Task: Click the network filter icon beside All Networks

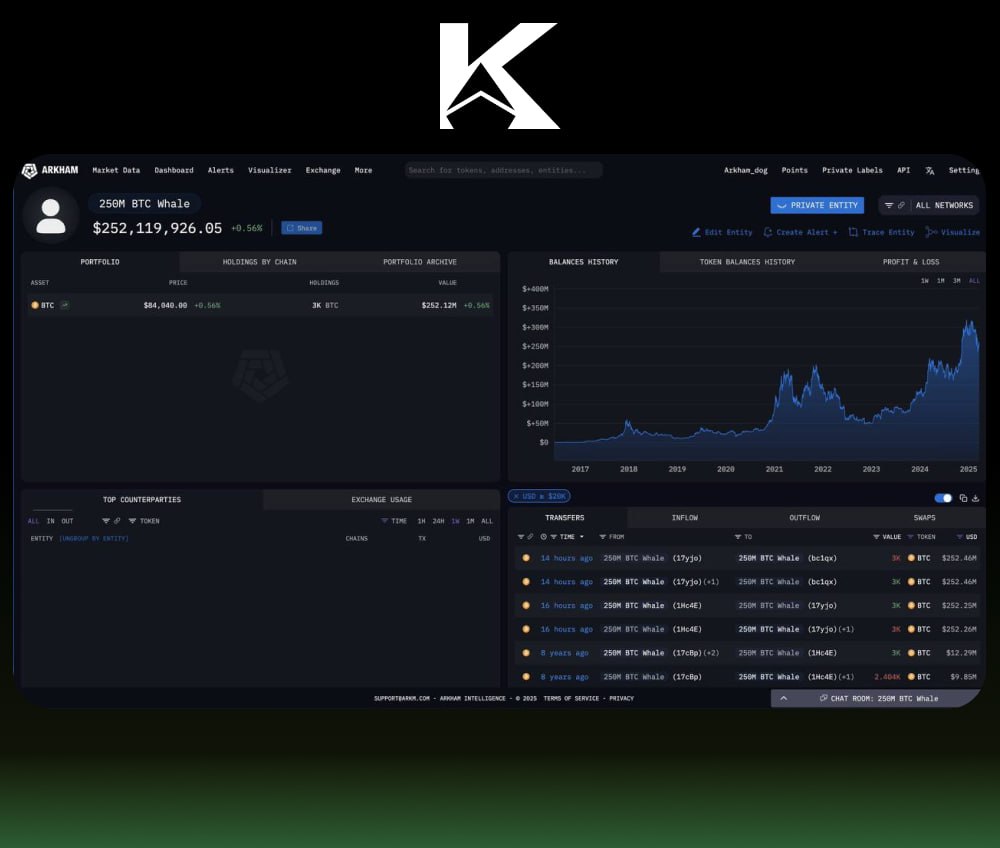Action: 888,205
